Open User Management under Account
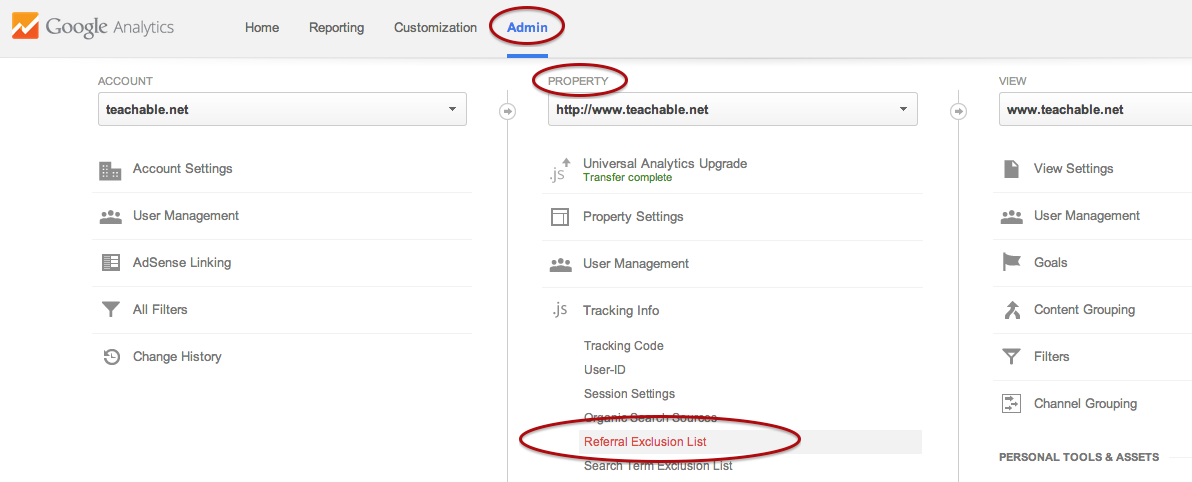This screenshot has width=1192, height=482. coord(185,216)
